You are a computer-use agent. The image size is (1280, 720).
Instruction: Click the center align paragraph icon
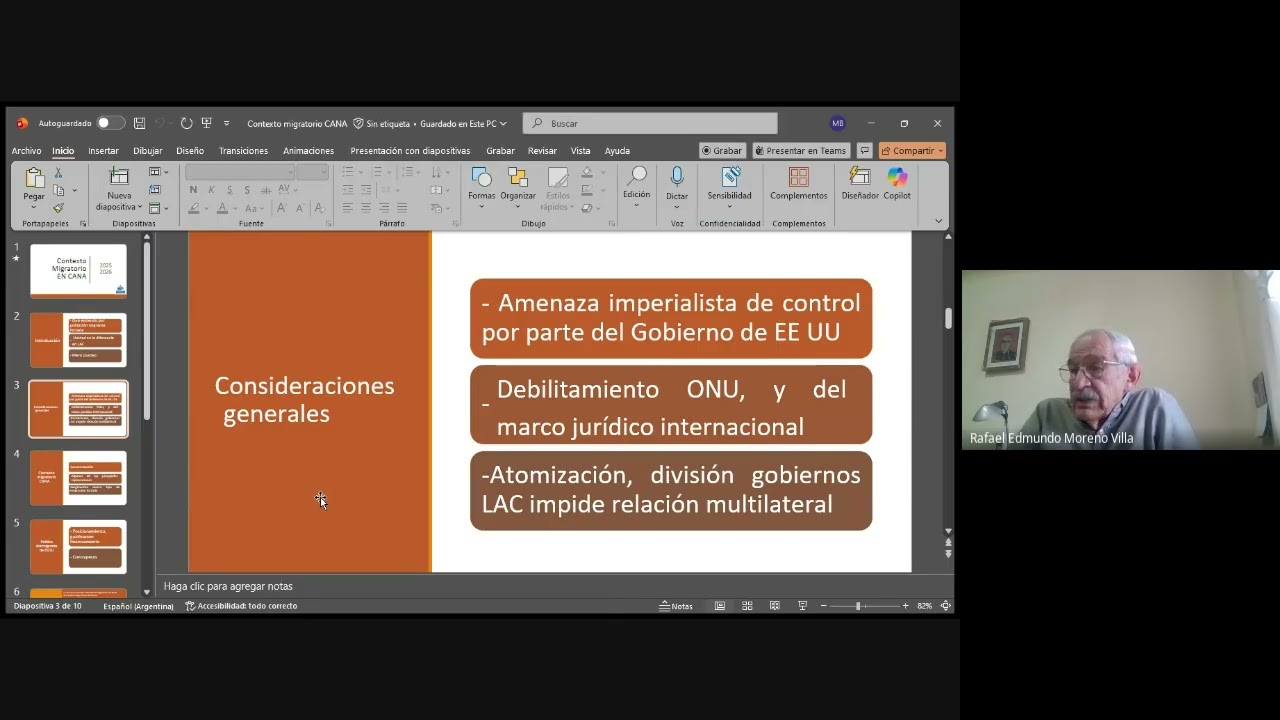366,208
